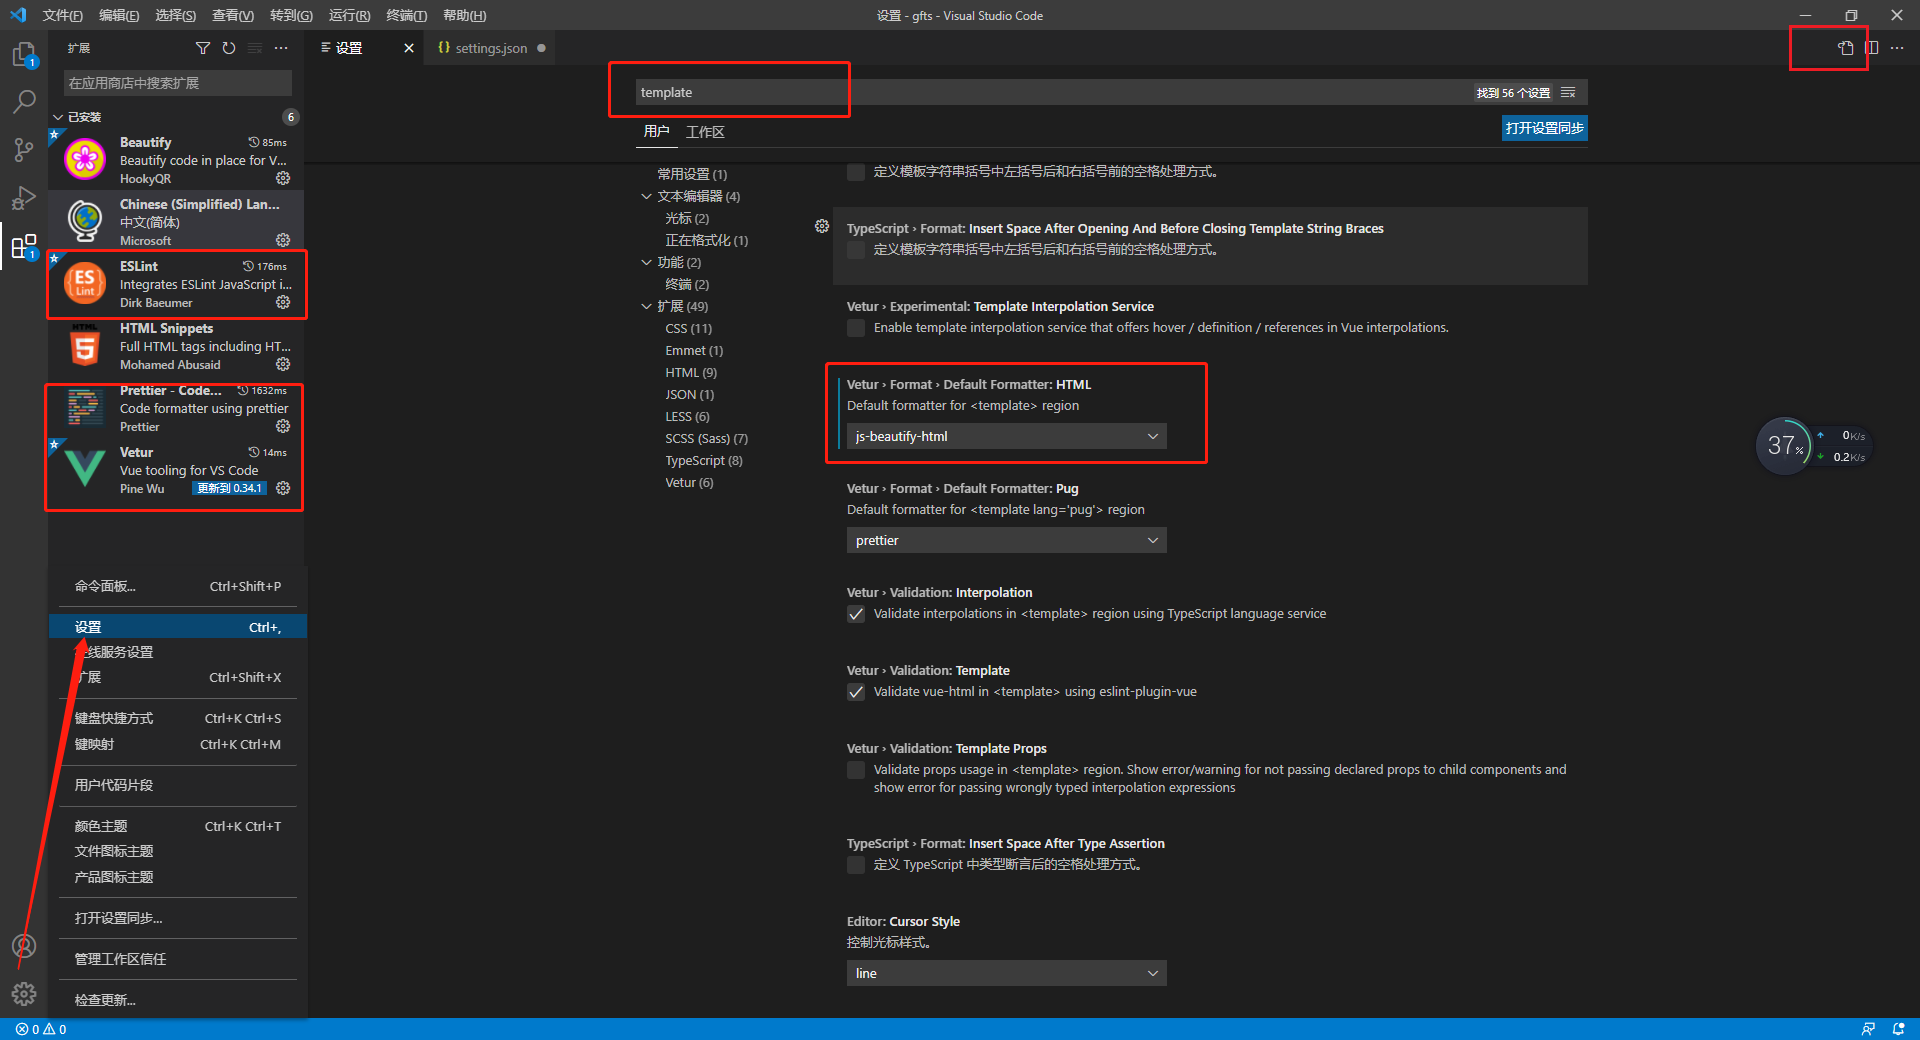Click extension marketplace search field
The height and width of the screenshot is (1040, 1920).
(178, 83)
